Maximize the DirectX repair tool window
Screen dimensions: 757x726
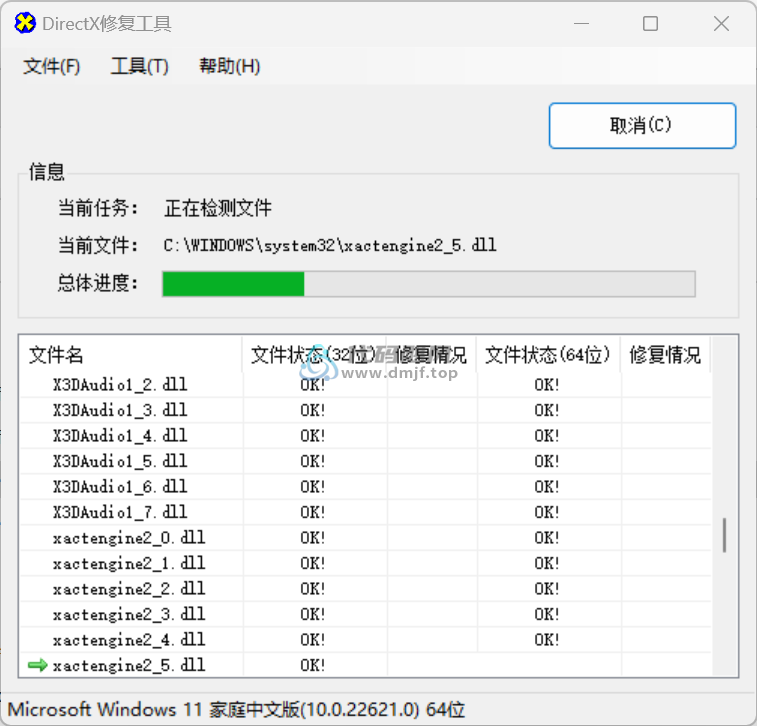[651, 23]
